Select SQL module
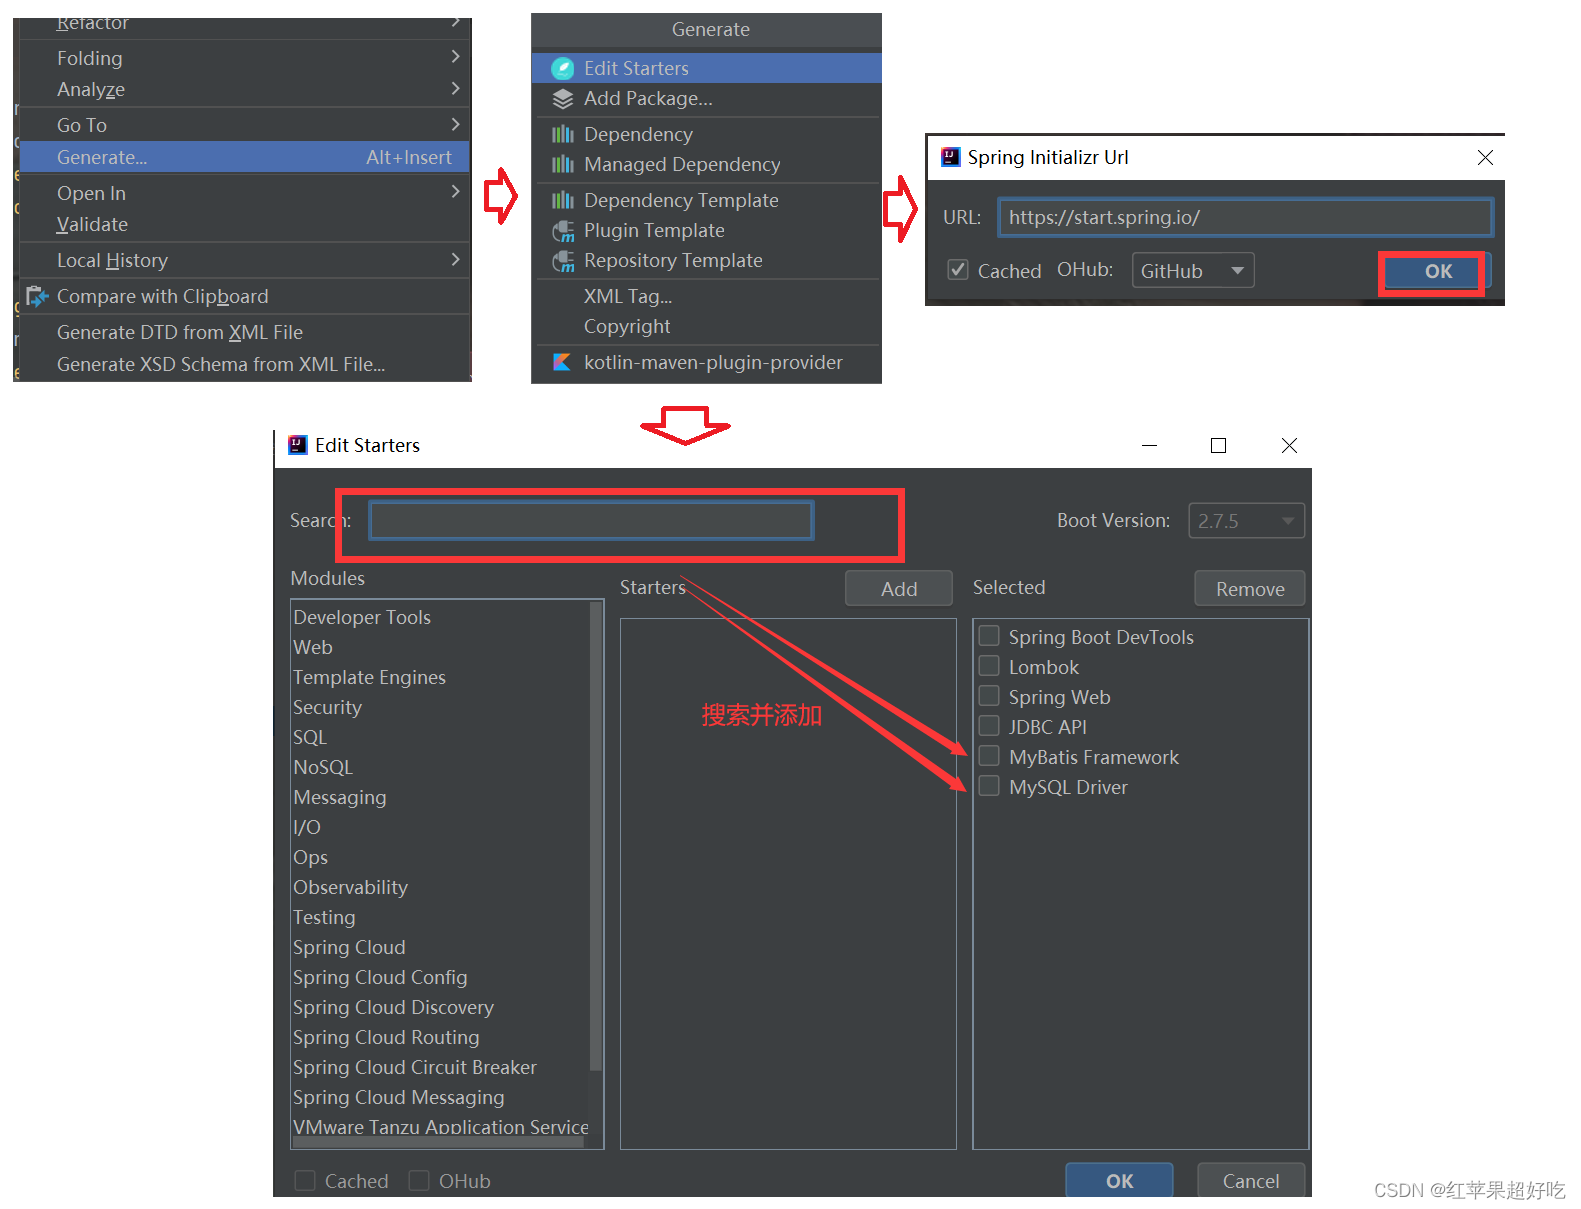Screen dimensions: 1581x1209 pos(441,737)
